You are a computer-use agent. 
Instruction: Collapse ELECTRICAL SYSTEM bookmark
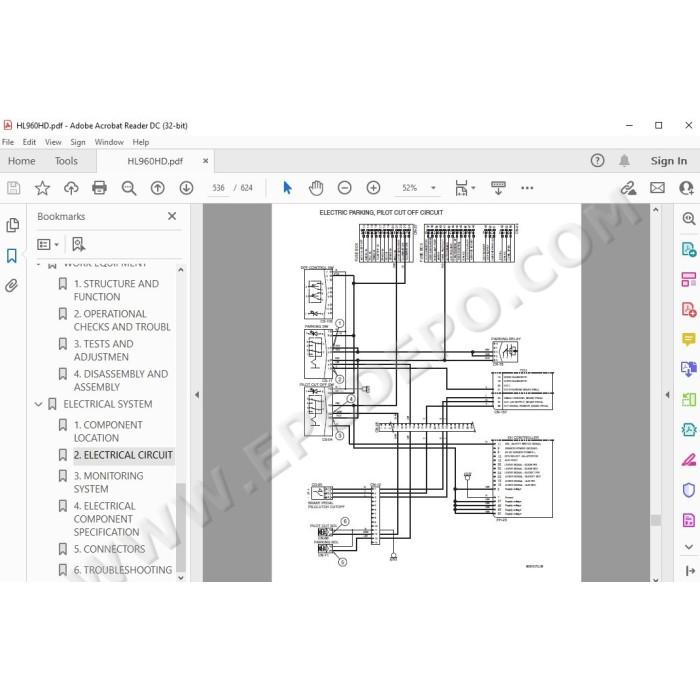click(38, 404)
